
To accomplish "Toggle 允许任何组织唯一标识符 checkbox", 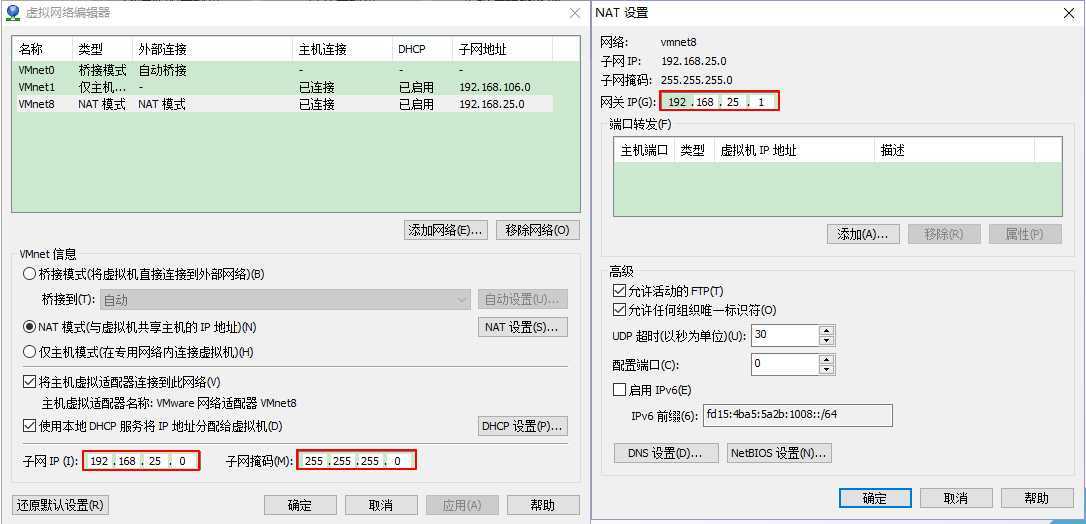I will pos(619,310).
